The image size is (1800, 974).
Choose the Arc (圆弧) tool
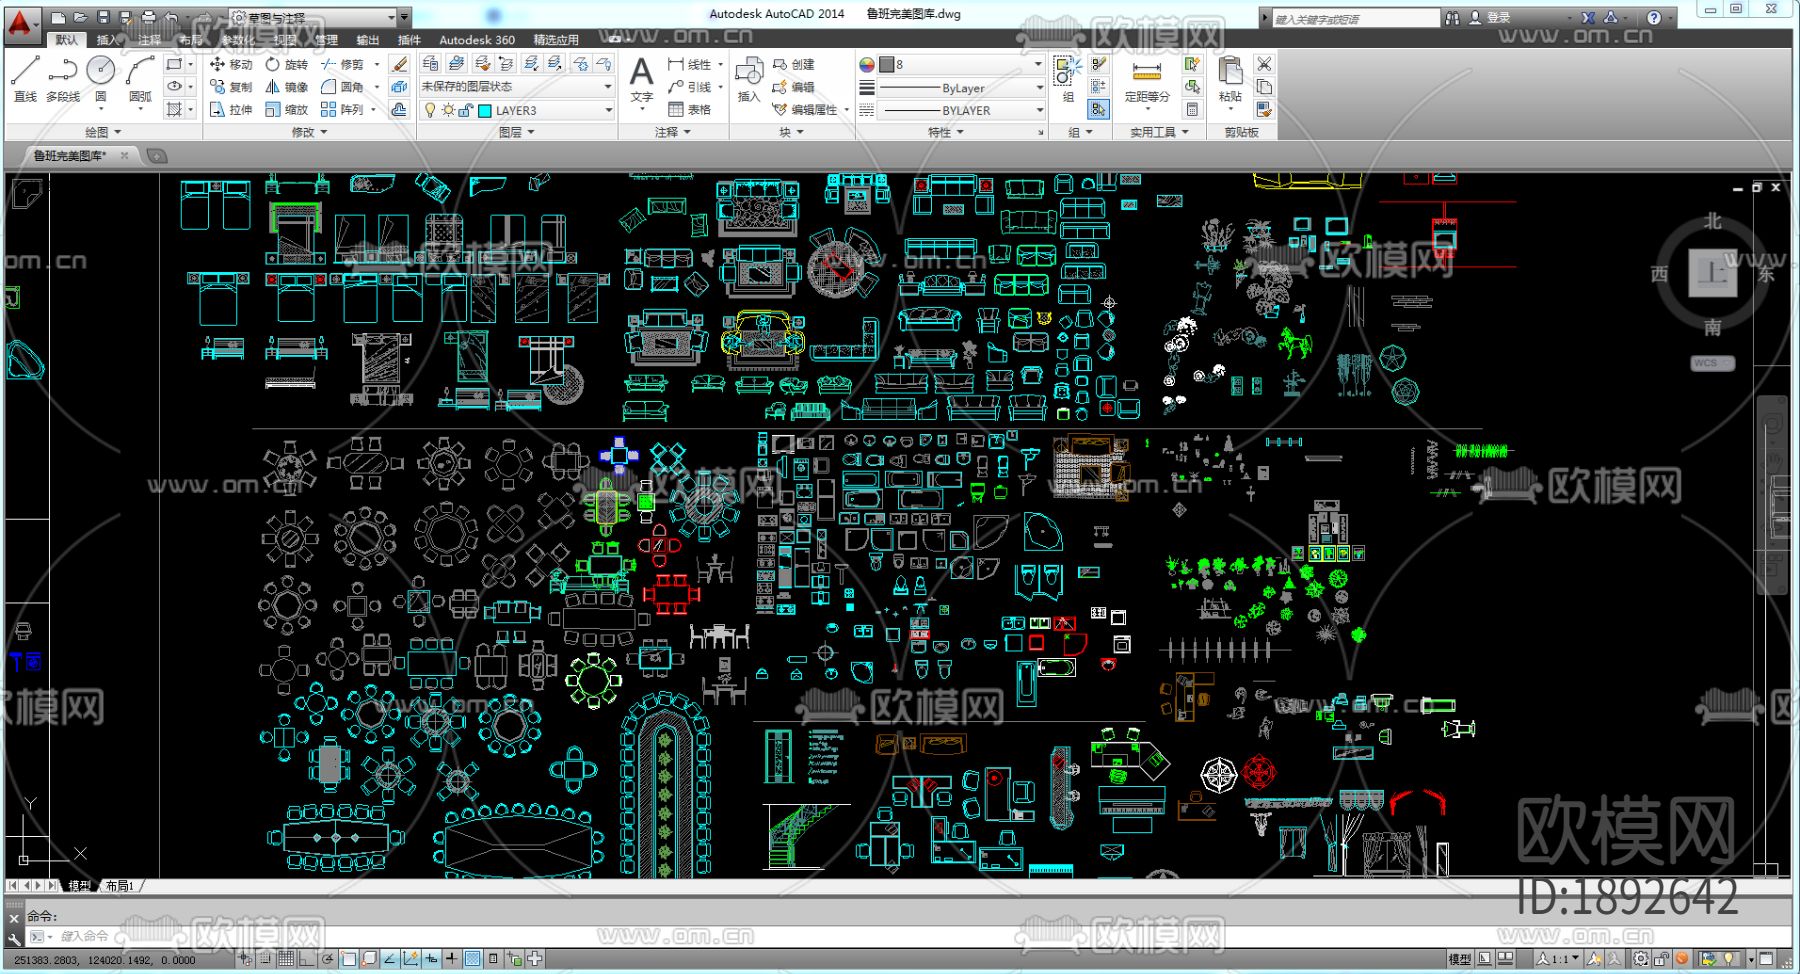[x=140, y=78]
